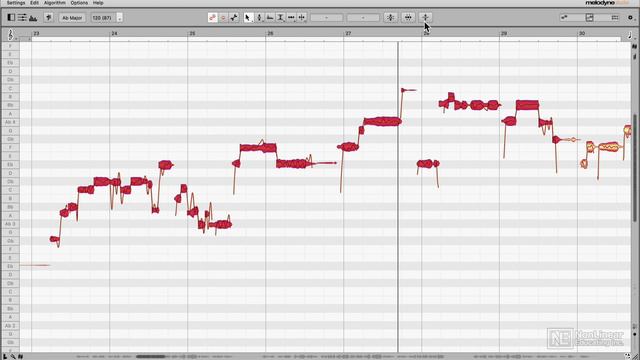The image size is (640, 360).
Task: Click the vertical scrollbar thumb
Action: click(x=635, y=167)
